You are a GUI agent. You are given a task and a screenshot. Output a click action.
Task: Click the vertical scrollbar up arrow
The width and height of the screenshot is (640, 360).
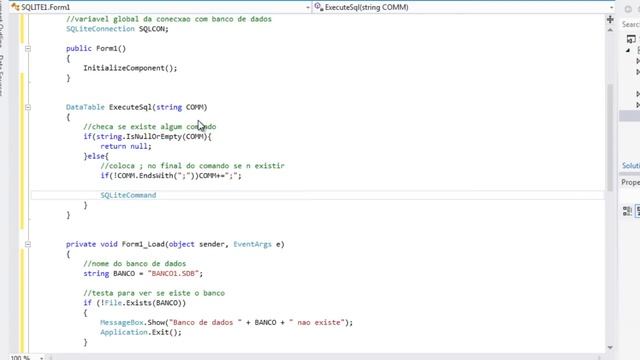pos(610,30)
